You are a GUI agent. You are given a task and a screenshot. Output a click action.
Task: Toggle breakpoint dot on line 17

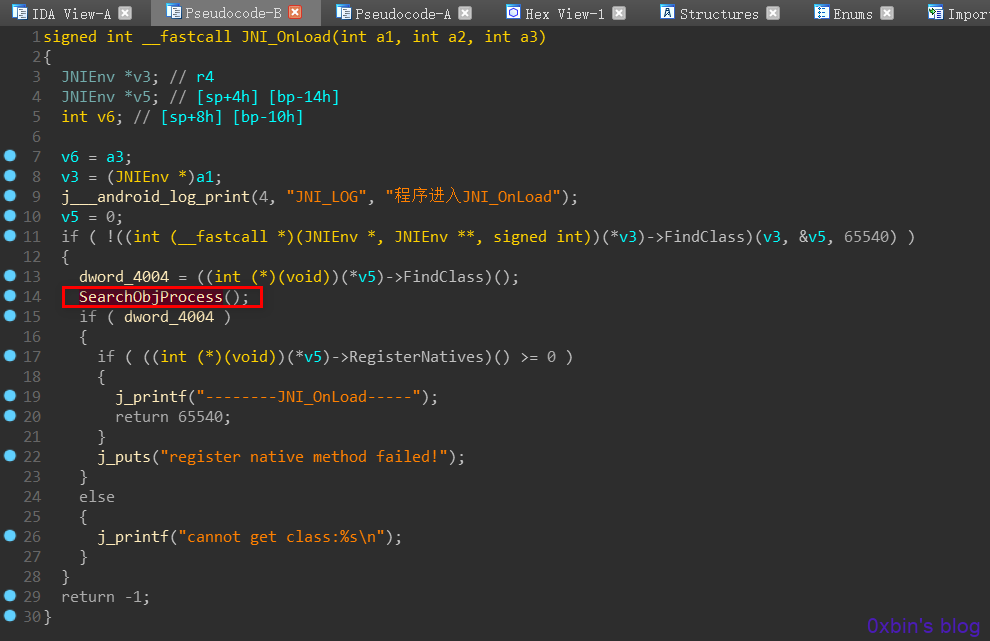tap(10, 356)
